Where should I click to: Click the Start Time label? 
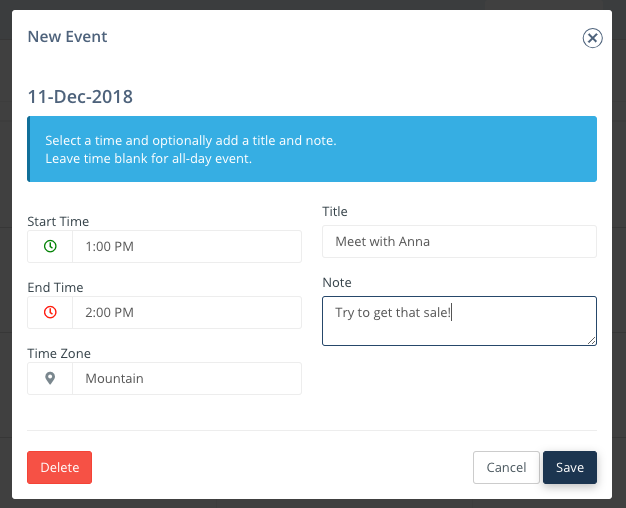tap(58, 221)
